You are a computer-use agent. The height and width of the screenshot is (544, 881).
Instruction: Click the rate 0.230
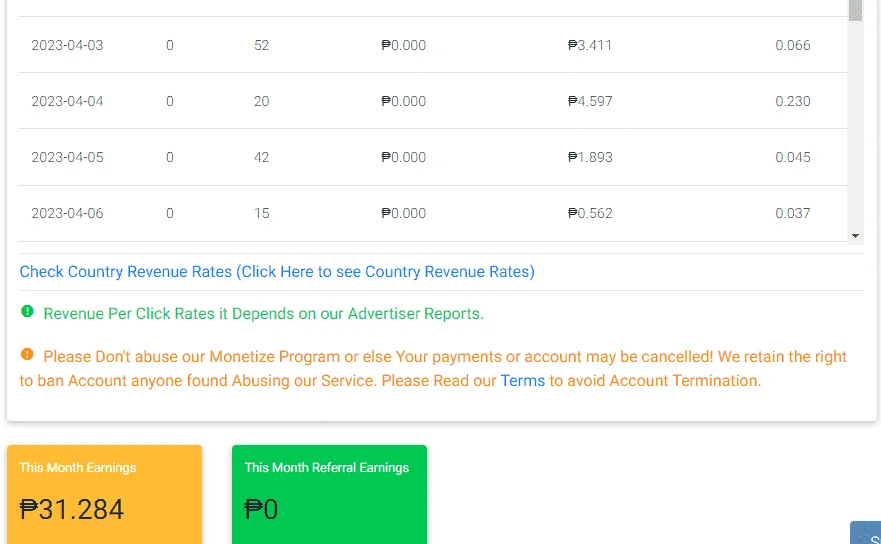793,101
